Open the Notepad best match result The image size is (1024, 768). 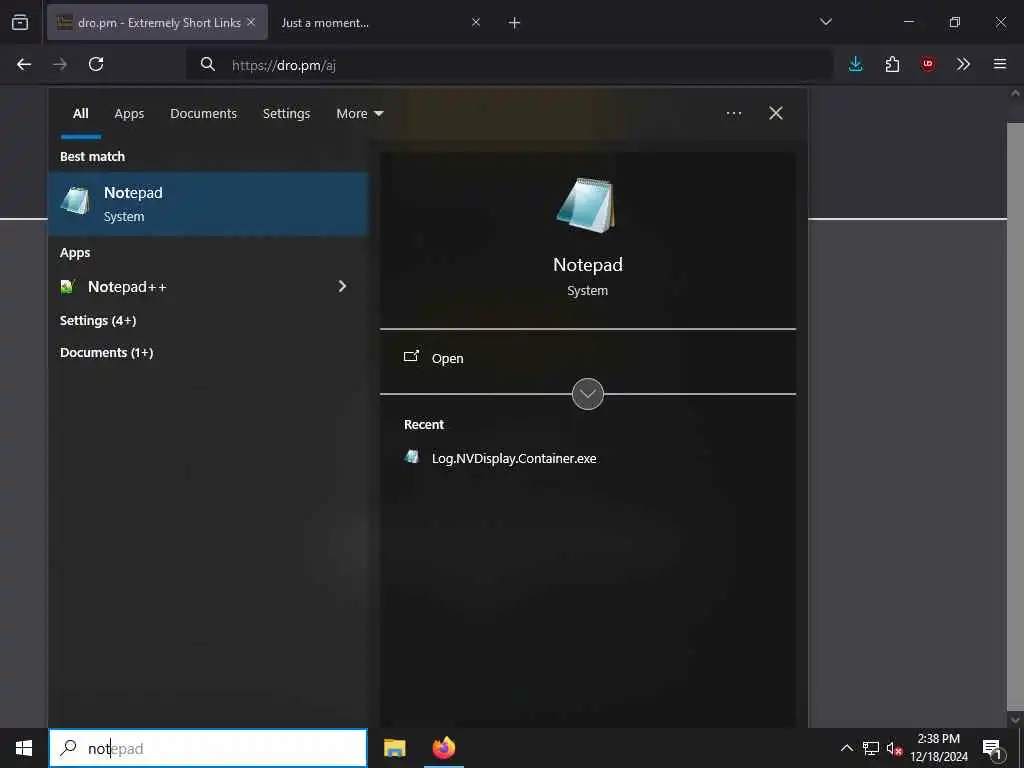tap(208, 204)
